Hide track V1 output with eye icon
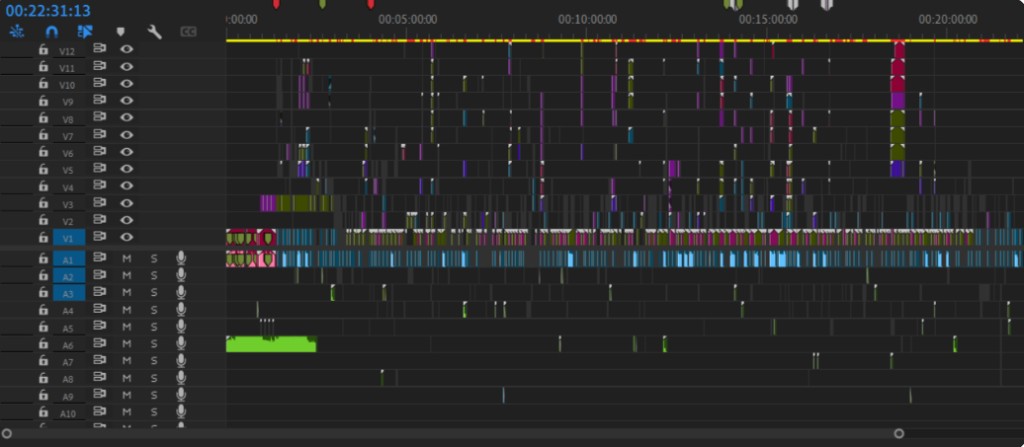Viewport: 1024px width, 447px height. [126, 237]
